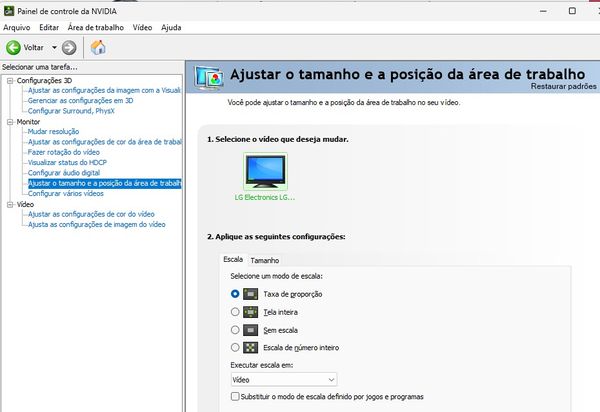Enable Substituir o modo de escala checkbox

(x=235, y=397)
